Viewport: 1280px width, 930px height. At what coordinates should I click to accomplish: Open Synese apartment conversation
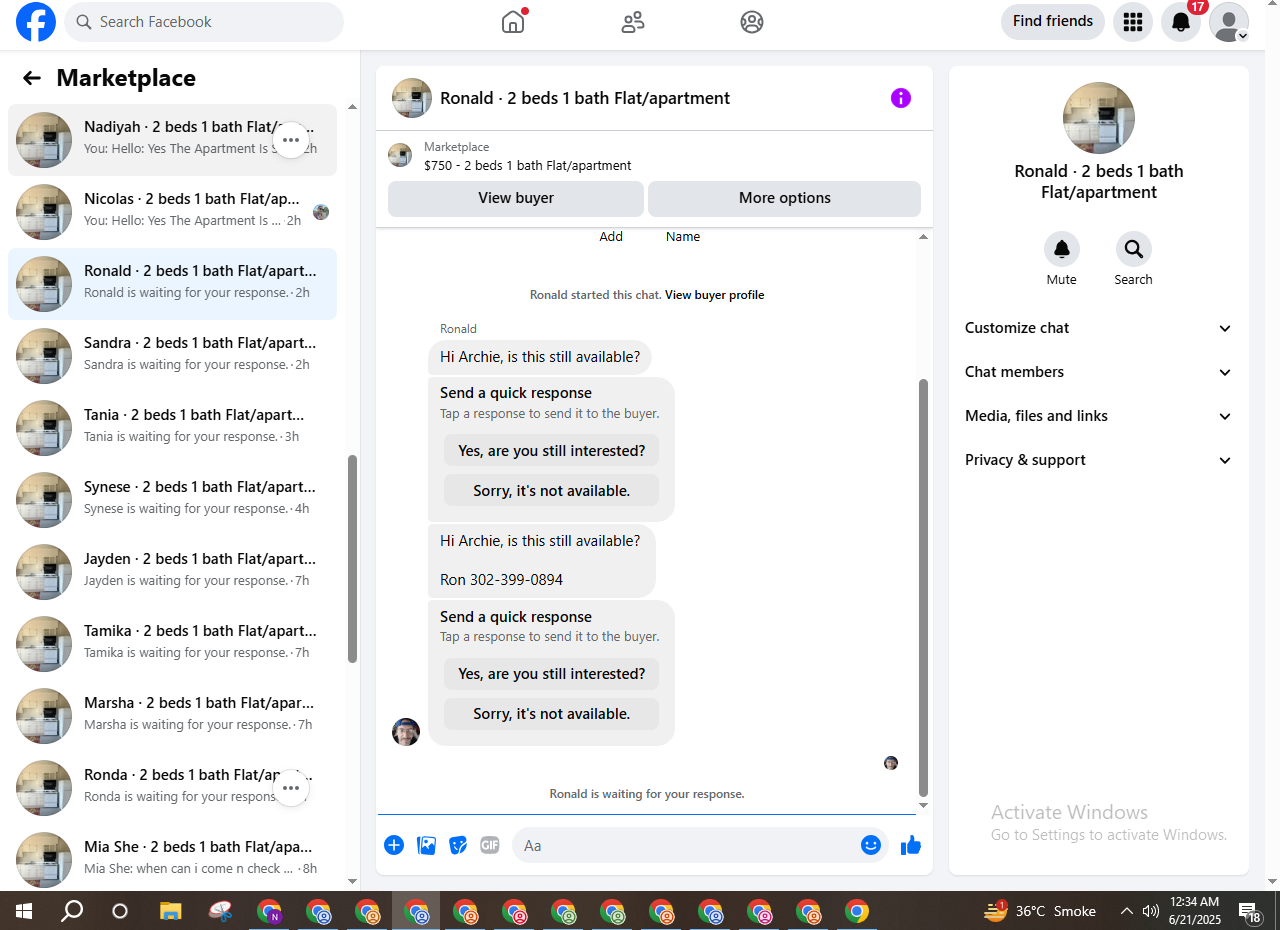172,500
